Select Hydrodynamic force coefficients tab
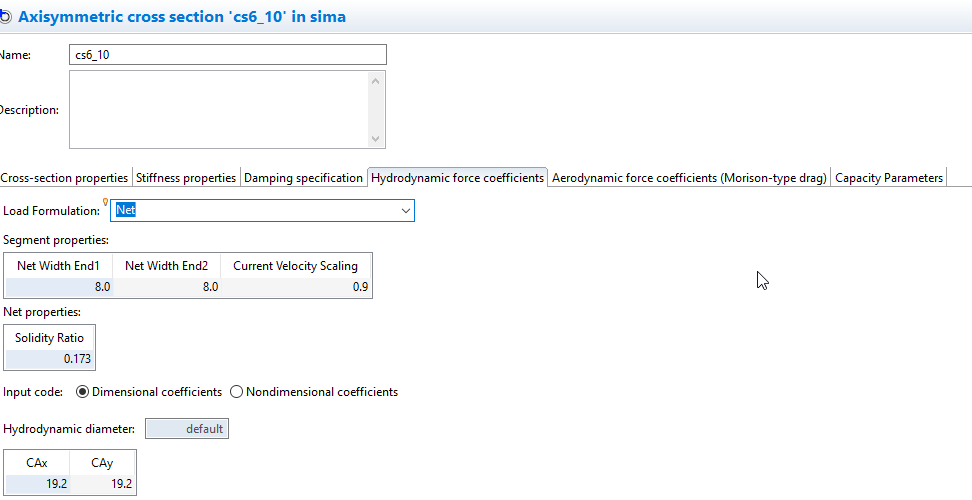The height and width of the screenshot is (500, 972). (457, 178)
